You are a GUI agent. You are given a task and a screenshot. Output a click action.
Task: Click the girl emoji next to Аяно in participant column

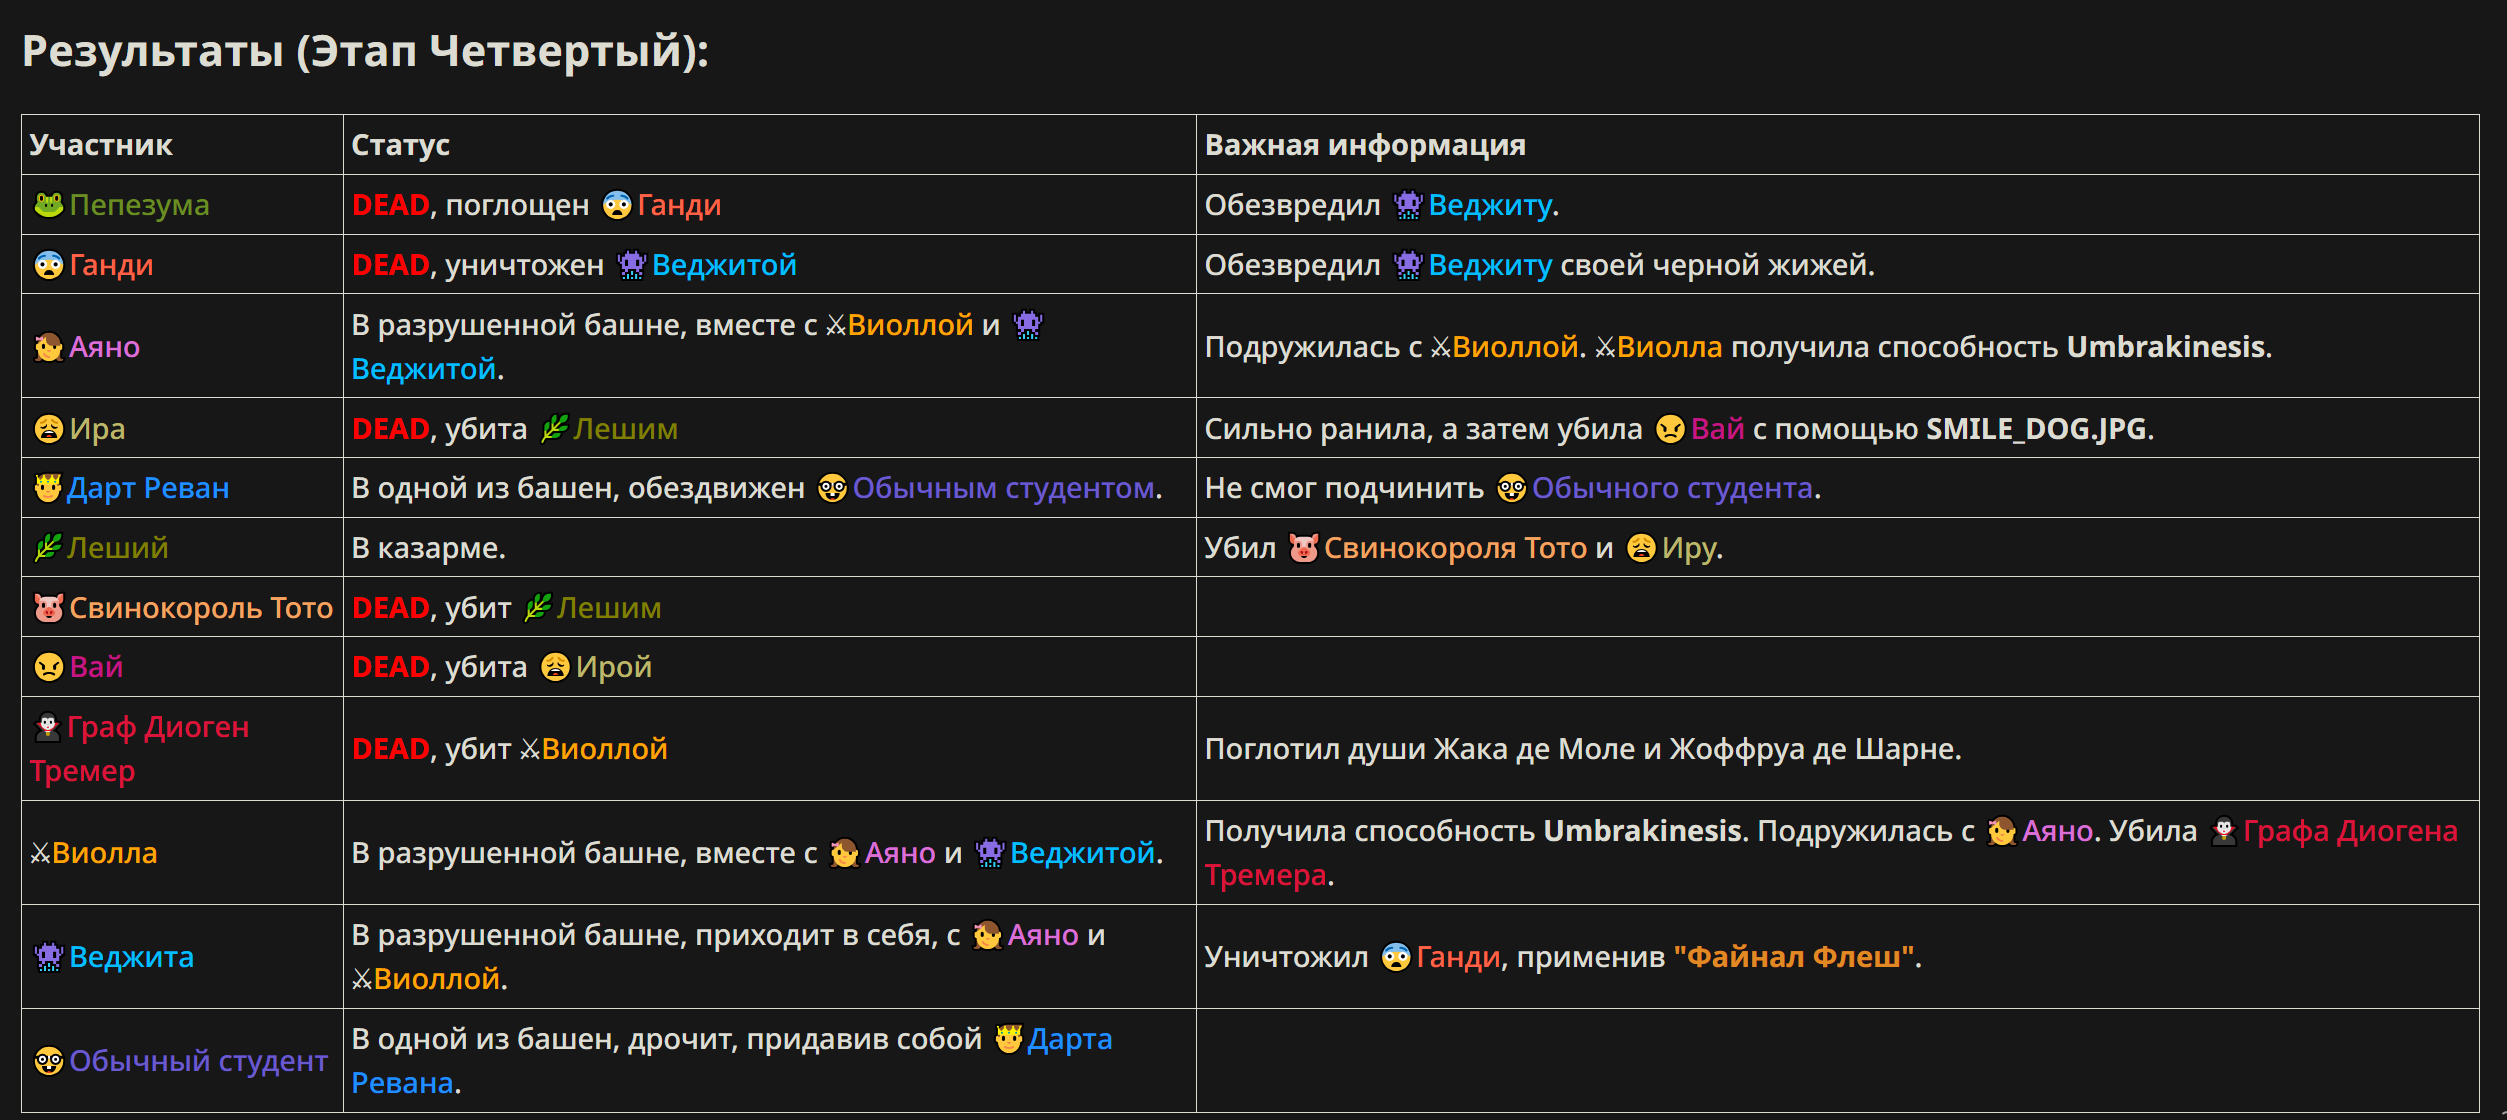tap(49, 347)
